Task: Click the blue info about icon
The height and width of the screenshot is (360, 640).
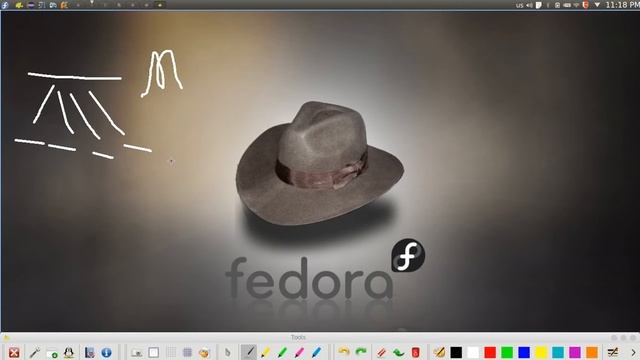Action: point(106,352)
